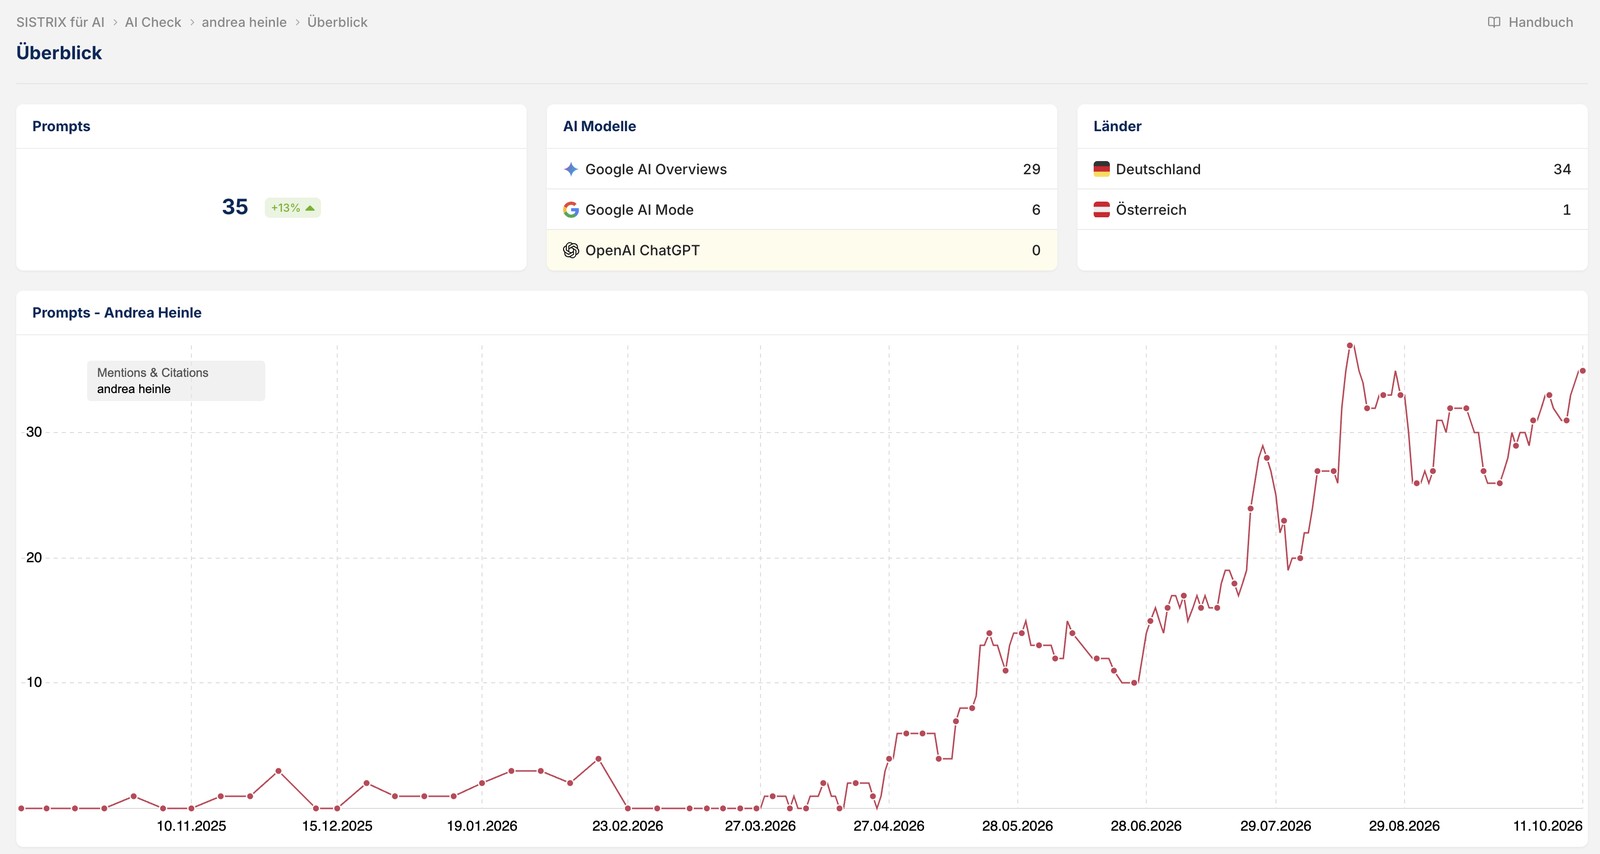Viewport: 1600px width, 854px height.
Task: Open the andrea heinle breadcrumb
Action: tap(244, 22)
